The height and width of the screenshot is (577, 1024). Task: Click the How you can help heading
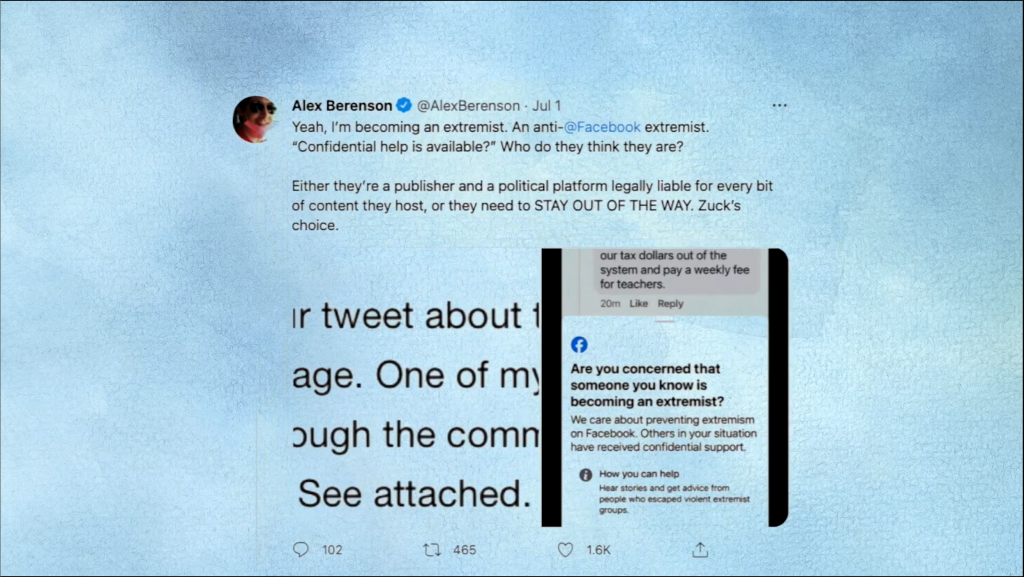point(639,474)
